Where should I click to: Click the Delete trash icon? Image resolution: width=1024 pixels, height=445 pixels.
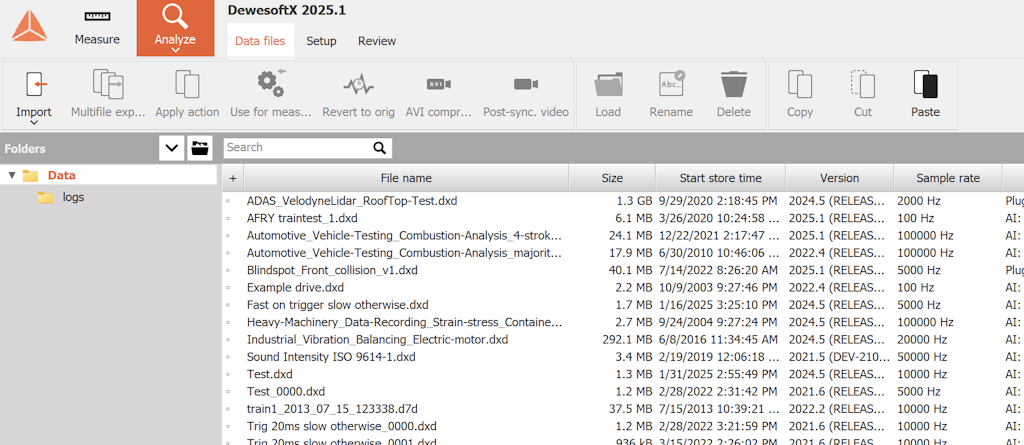733,84
